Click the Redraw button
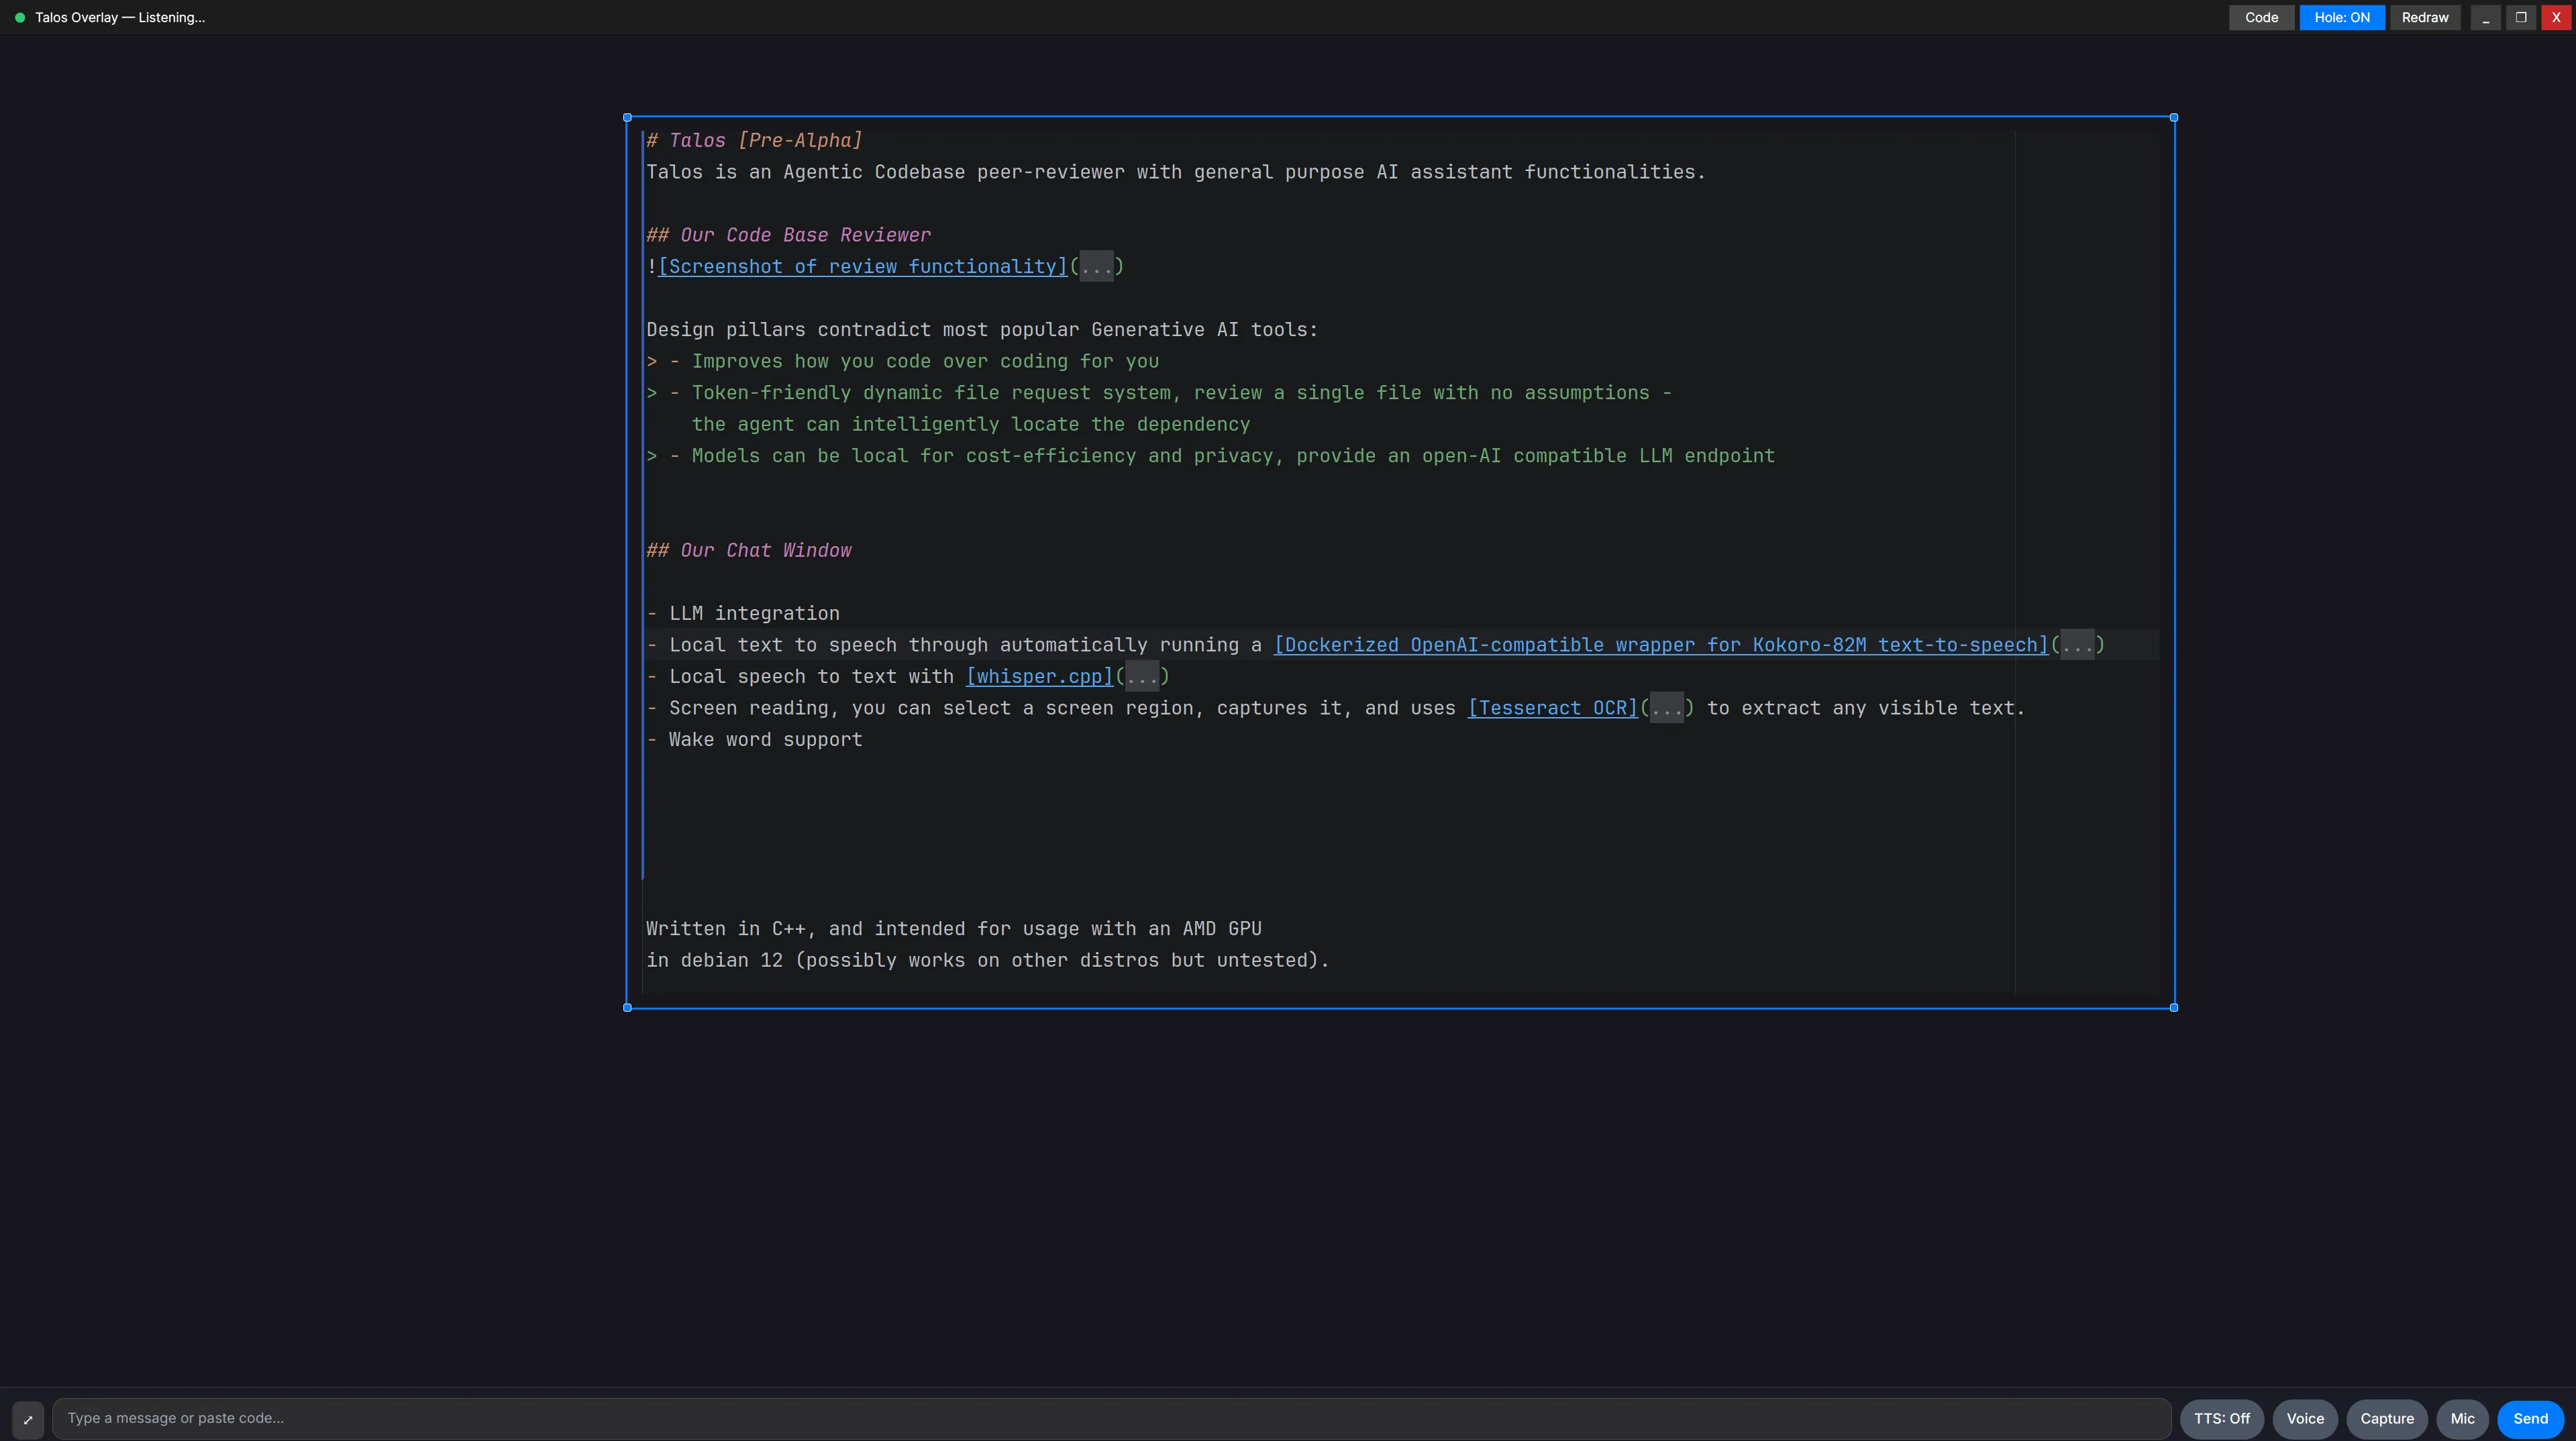 coord(2425,18)
